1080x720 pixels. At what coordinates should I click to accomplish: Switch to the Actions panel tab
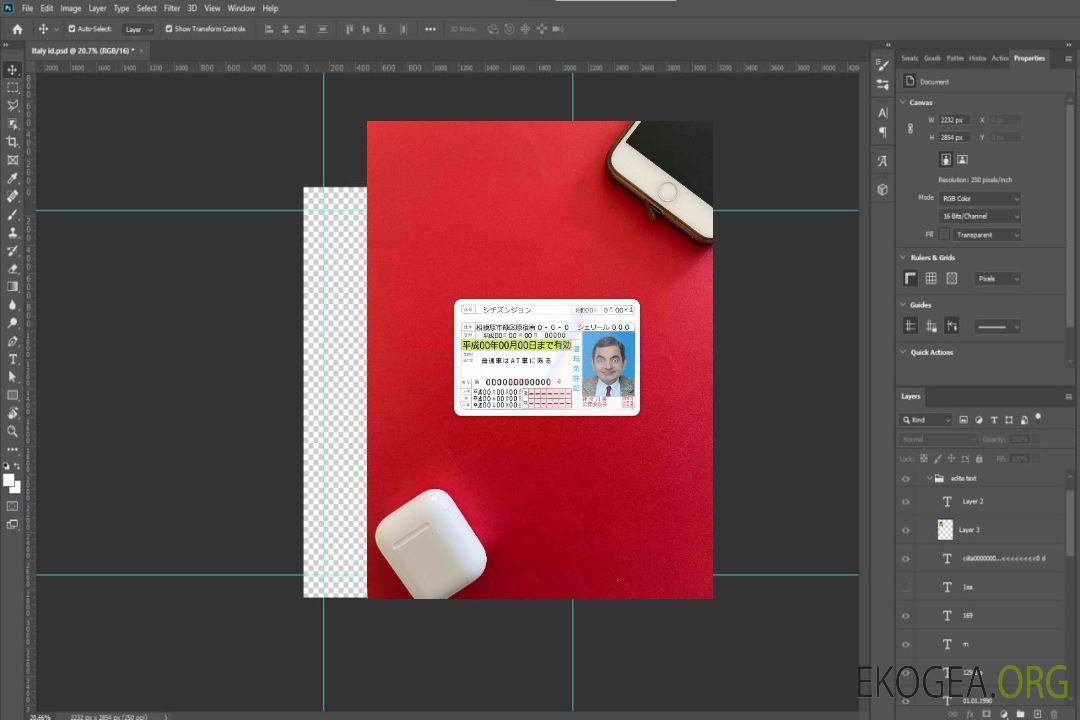999,58
